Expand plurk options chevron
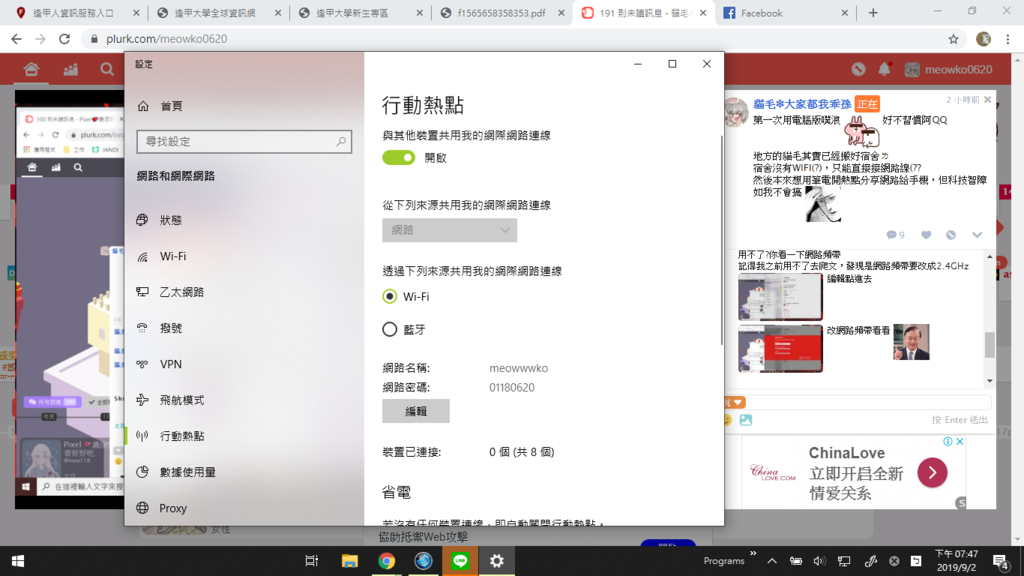The width and height of the screenshot is (1024, 576). [x=977, y=235]
